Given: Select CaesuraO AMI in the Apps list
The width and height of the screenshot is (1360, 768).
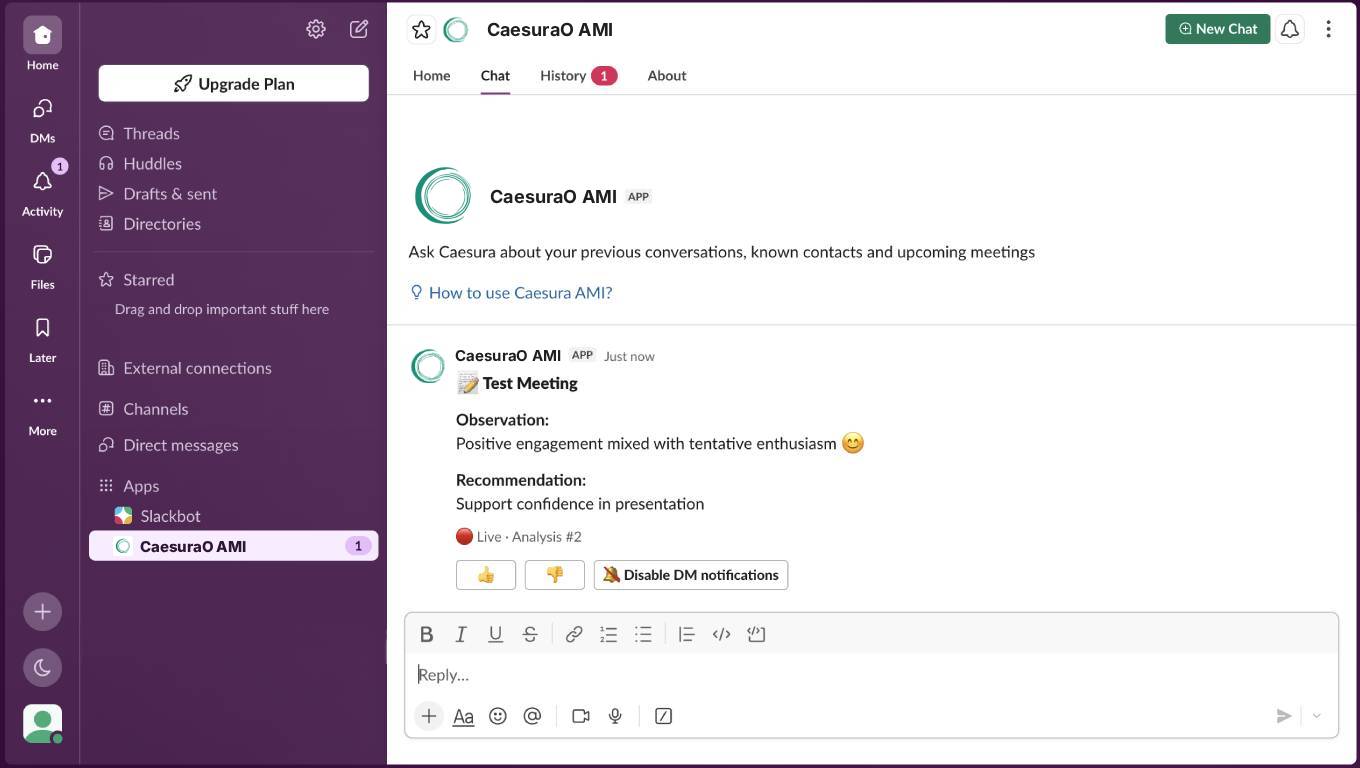Looking at the screenshot, I should (233, 546).
